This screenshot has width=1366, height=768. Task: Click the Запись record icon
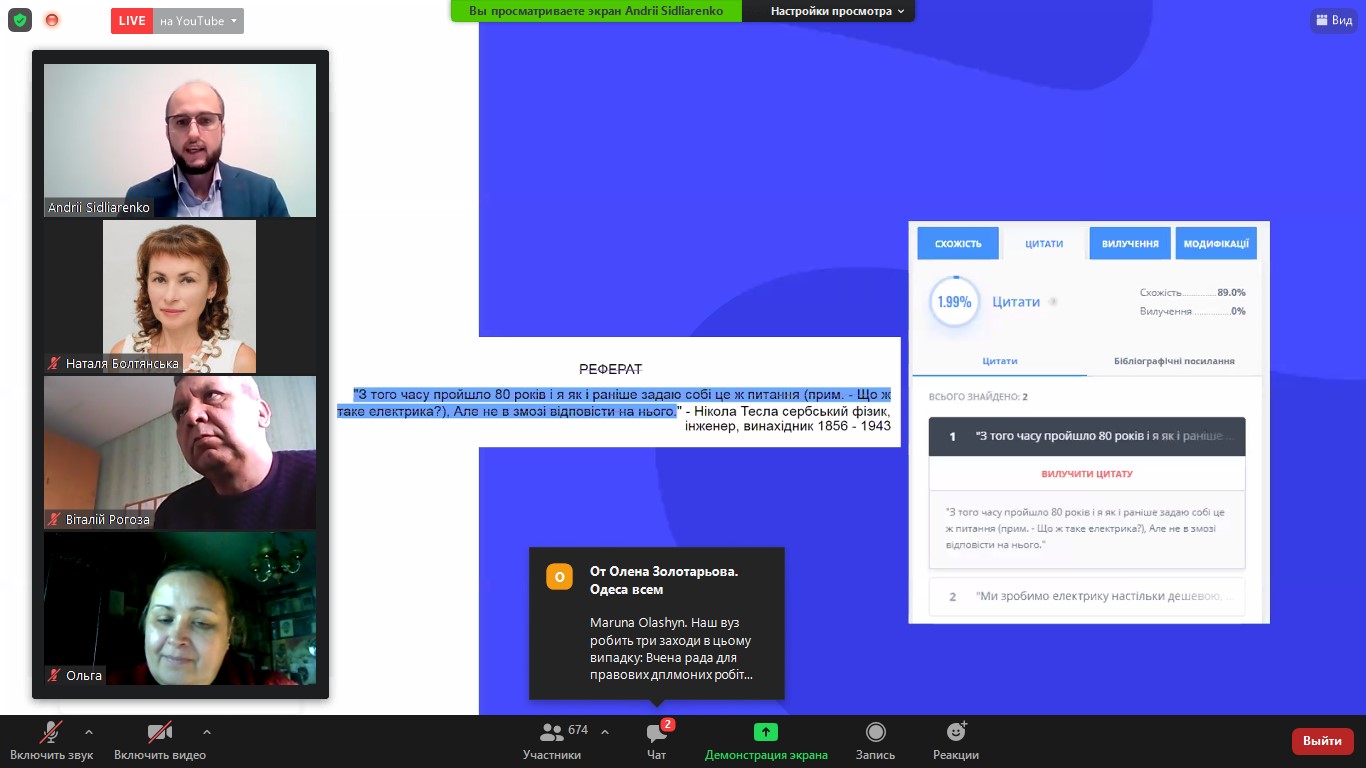(876, 732)
